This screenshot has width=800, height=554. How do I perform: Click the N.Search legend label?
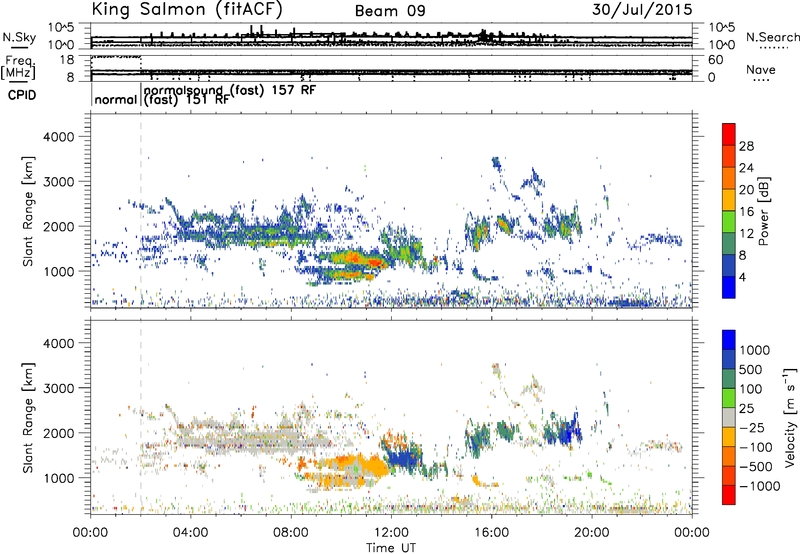[772, 37]
